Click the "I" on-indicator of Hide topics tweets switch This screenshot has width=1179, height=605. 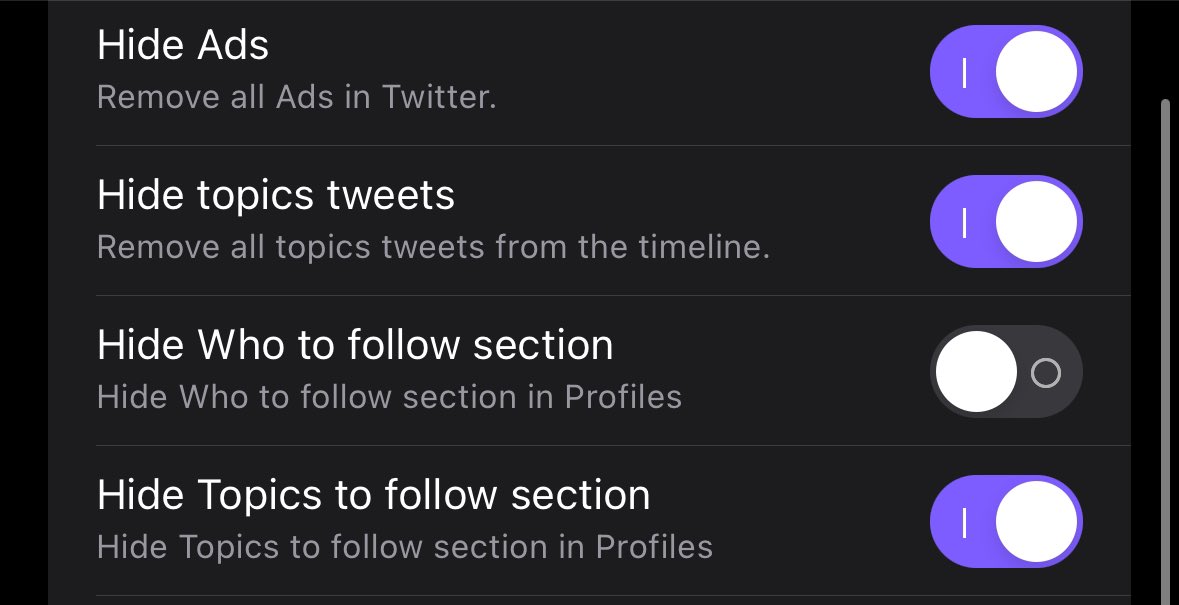964,222
